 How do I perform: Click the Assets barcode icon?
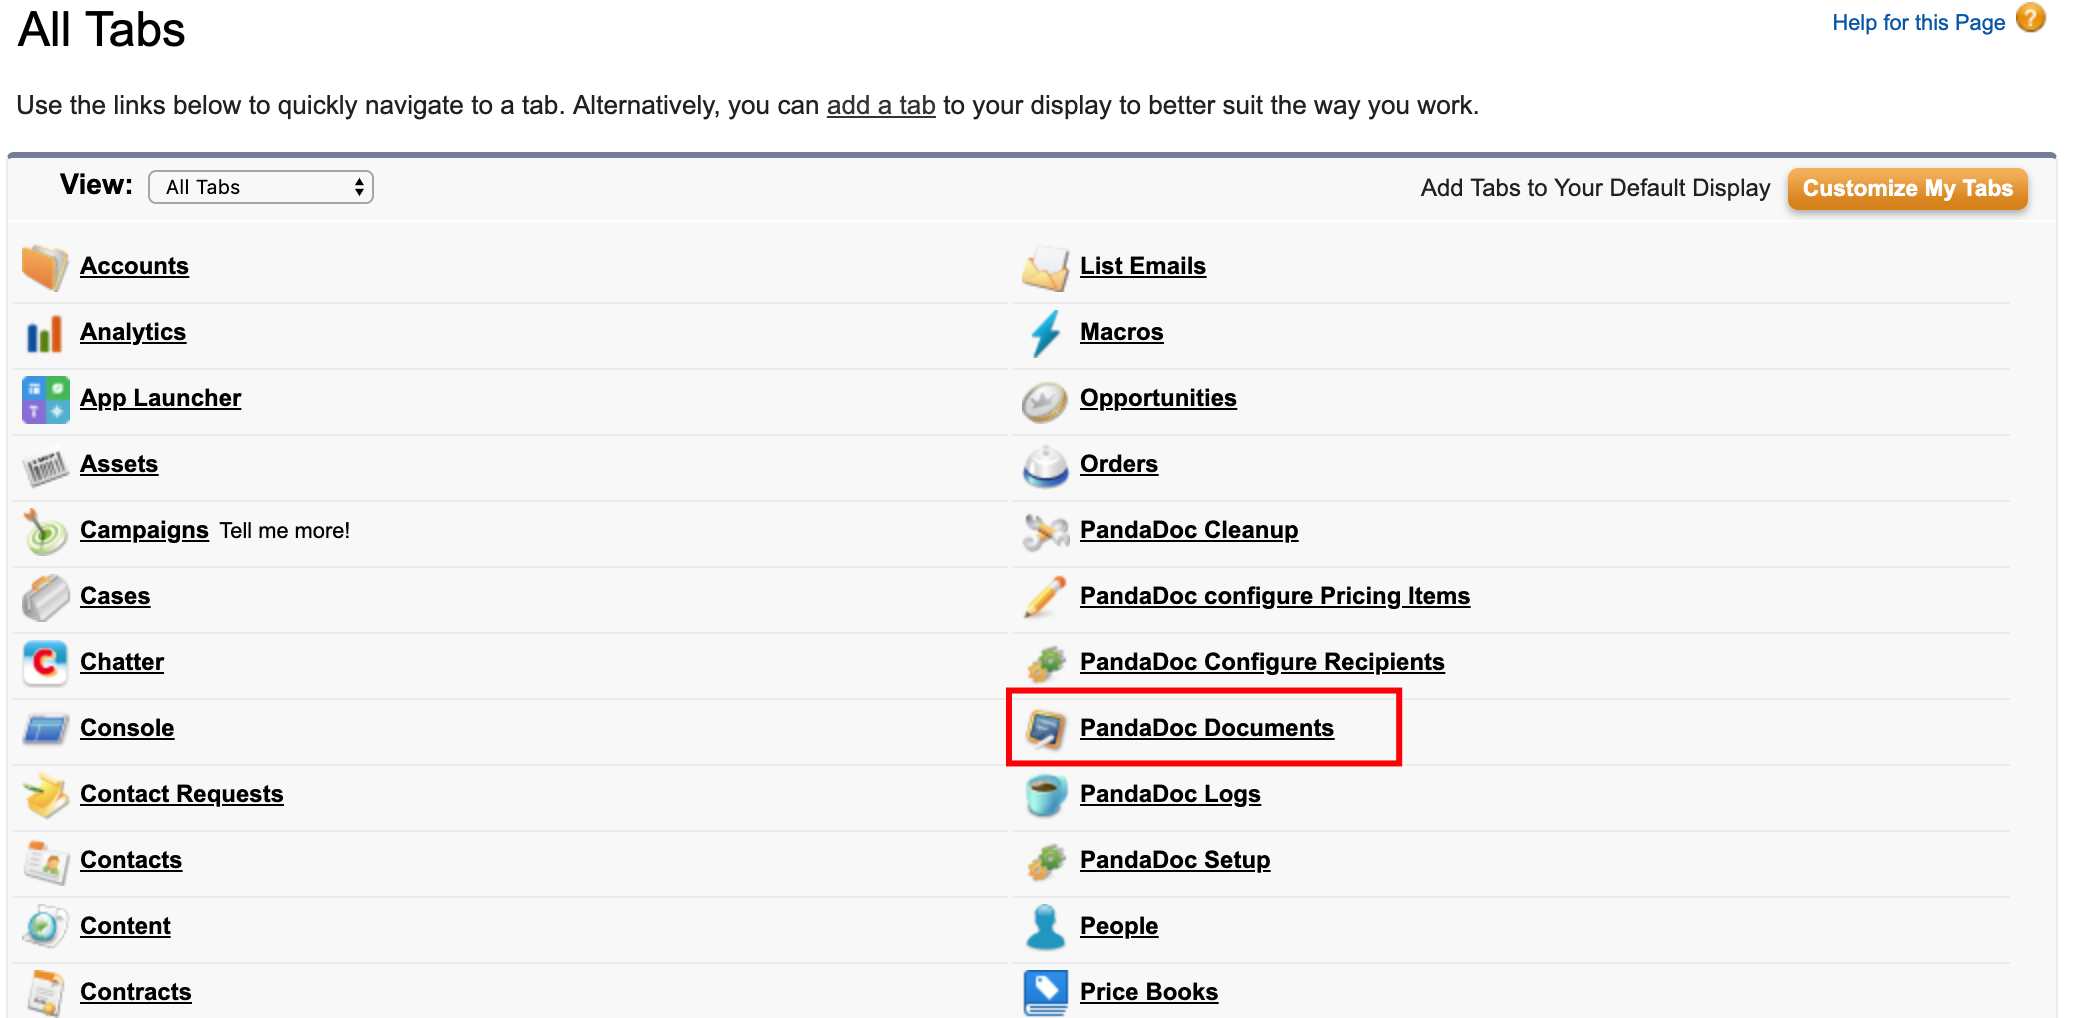click(x=45, y=466)
